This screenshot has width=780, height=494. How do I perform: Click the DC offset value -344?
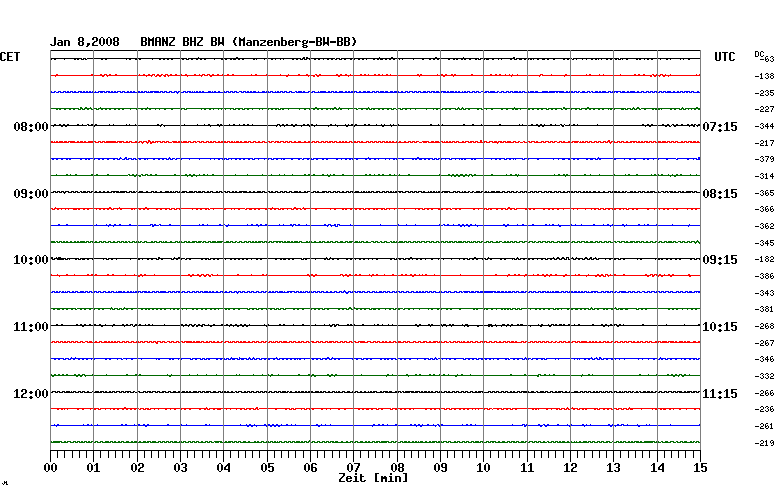click(765, 126)
